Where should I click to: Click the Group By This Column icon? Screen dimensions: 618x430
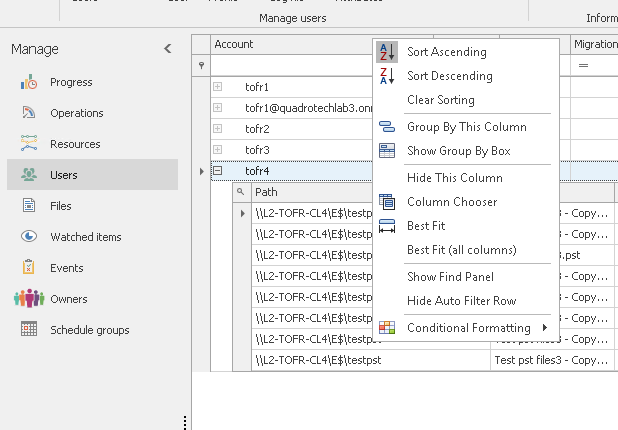[387, 127]
